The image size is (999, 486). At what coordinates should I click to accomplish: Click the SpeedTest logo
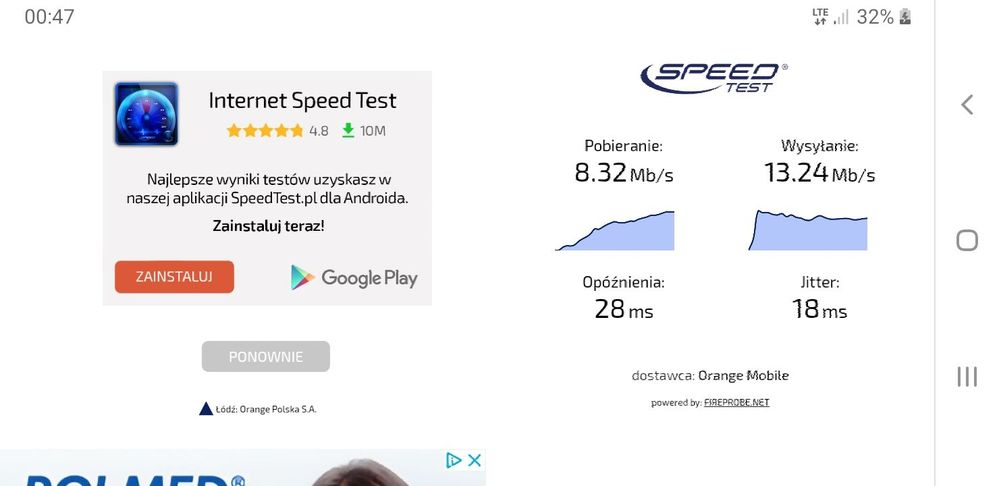[714, 77]
